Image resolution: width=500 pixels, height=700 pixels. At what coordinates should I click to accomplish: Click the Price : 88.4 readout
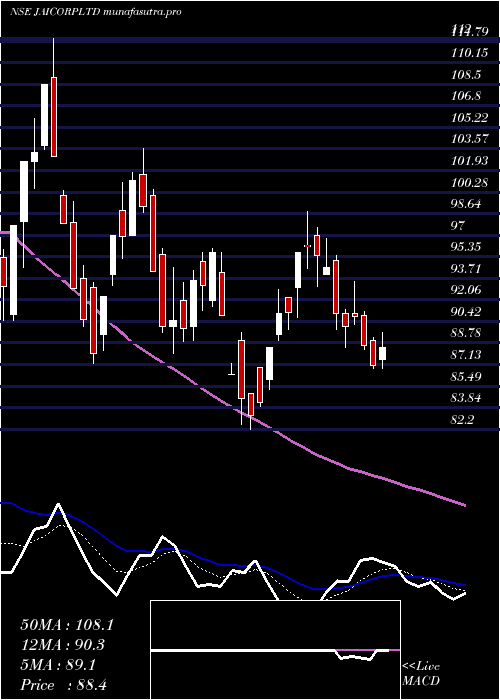coord(63,685)
